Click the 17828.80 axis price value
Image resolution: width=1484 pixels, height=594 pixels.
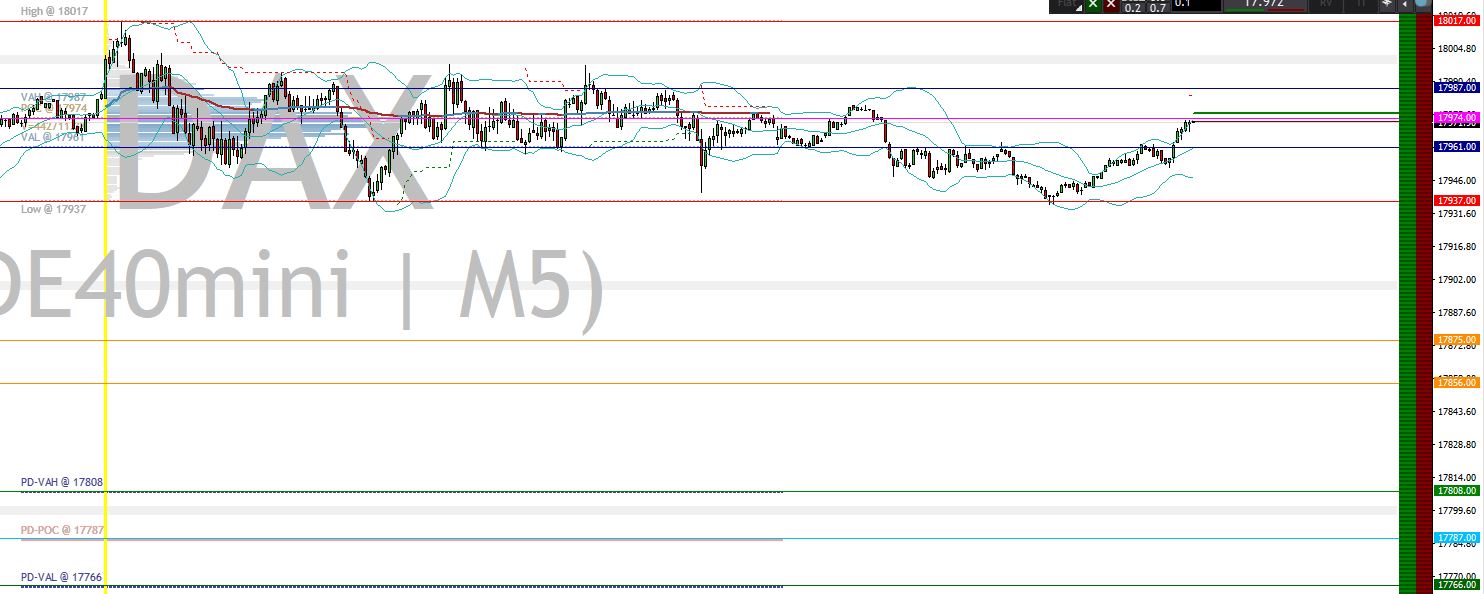1456,444
